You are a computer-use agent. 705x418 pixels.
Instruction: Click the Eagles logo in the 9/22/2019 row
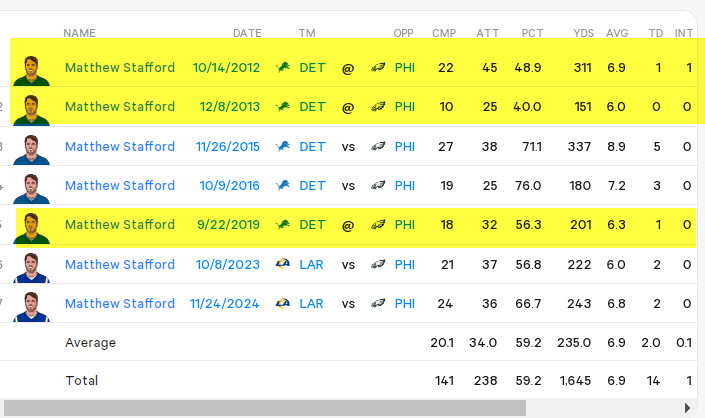click(x=378, y=224)
